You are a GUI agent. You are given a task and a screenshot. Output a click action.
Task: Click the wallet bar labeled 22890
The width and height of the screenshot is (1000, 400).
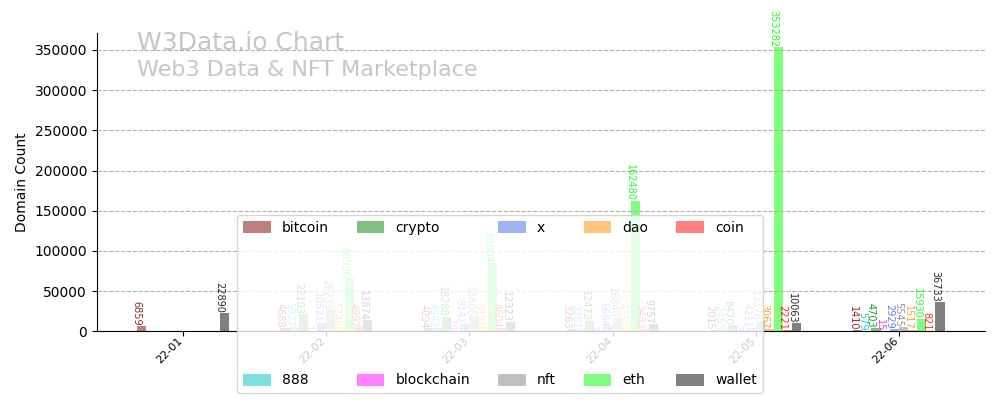click(x=224, y=322)
